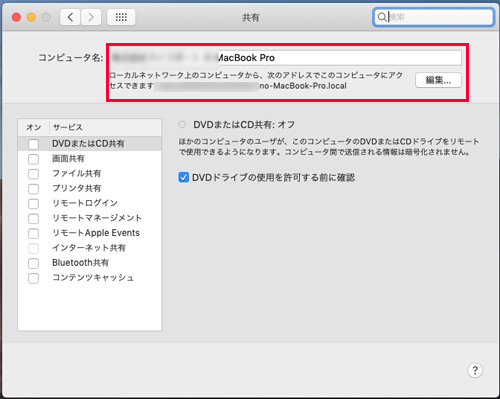Show all preferences grid icon

point(121,17)
